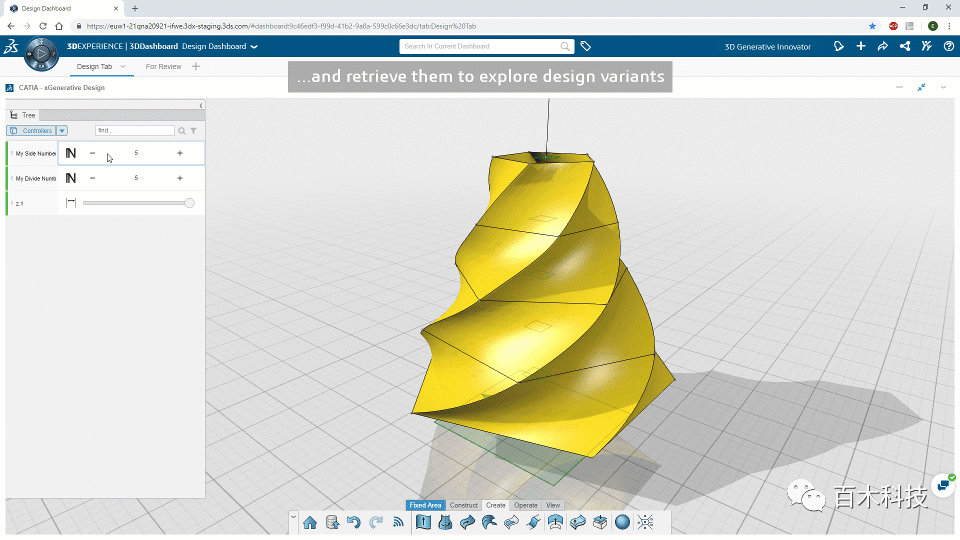This screenshot has width=960, height=540.
Task: Increase My Side Number with plus button
Action: tap(180, 153)
